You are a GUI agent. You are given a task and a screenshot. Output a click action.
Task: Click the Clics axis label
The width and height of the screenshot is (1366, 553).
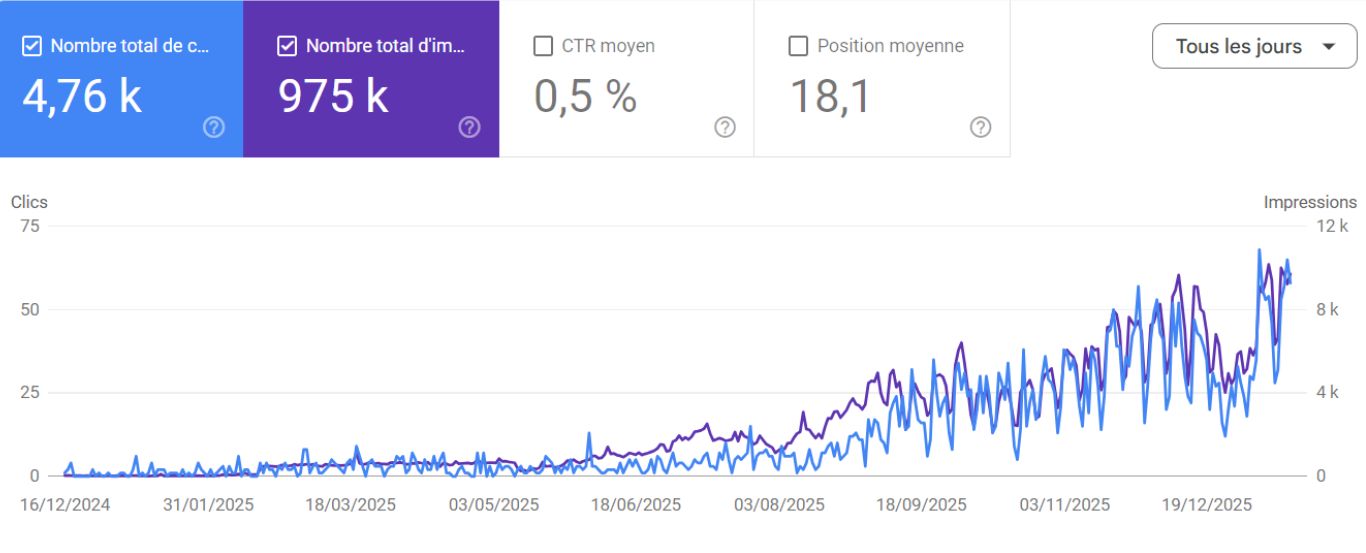tap(29, 202)
